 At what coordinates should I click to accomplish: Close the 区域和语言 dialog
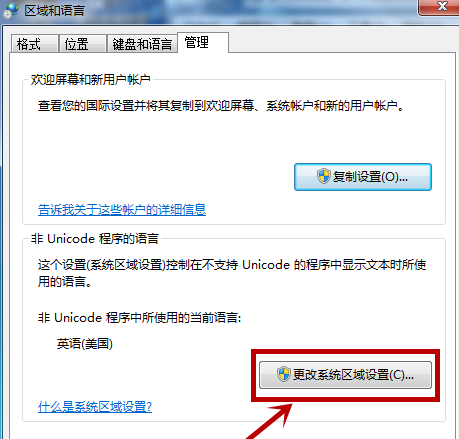click(x=439, y=7)
